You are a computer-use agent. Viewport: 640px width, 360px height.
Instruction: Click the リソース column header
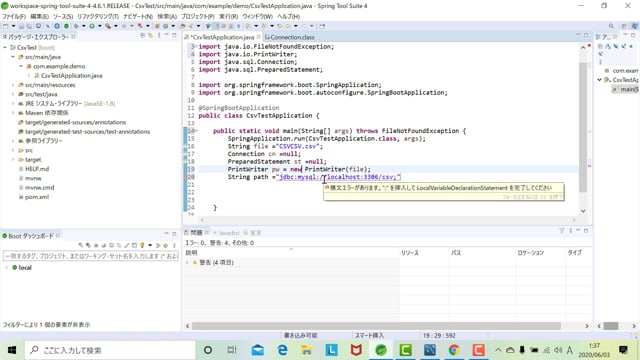pyautogui.click(x=410, y=253)
